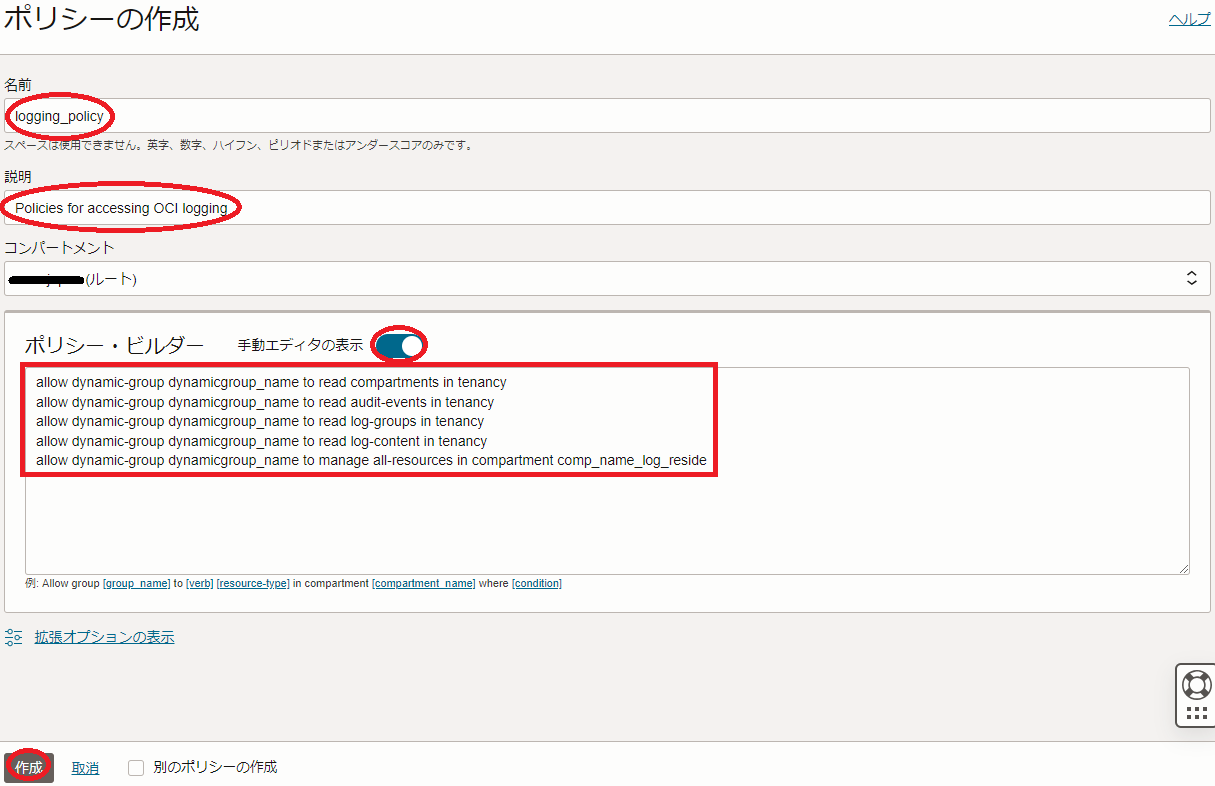Screen dimensions: 1215x786
Task: Click the compartment_name example link
Action: click(x=423, y=584)
